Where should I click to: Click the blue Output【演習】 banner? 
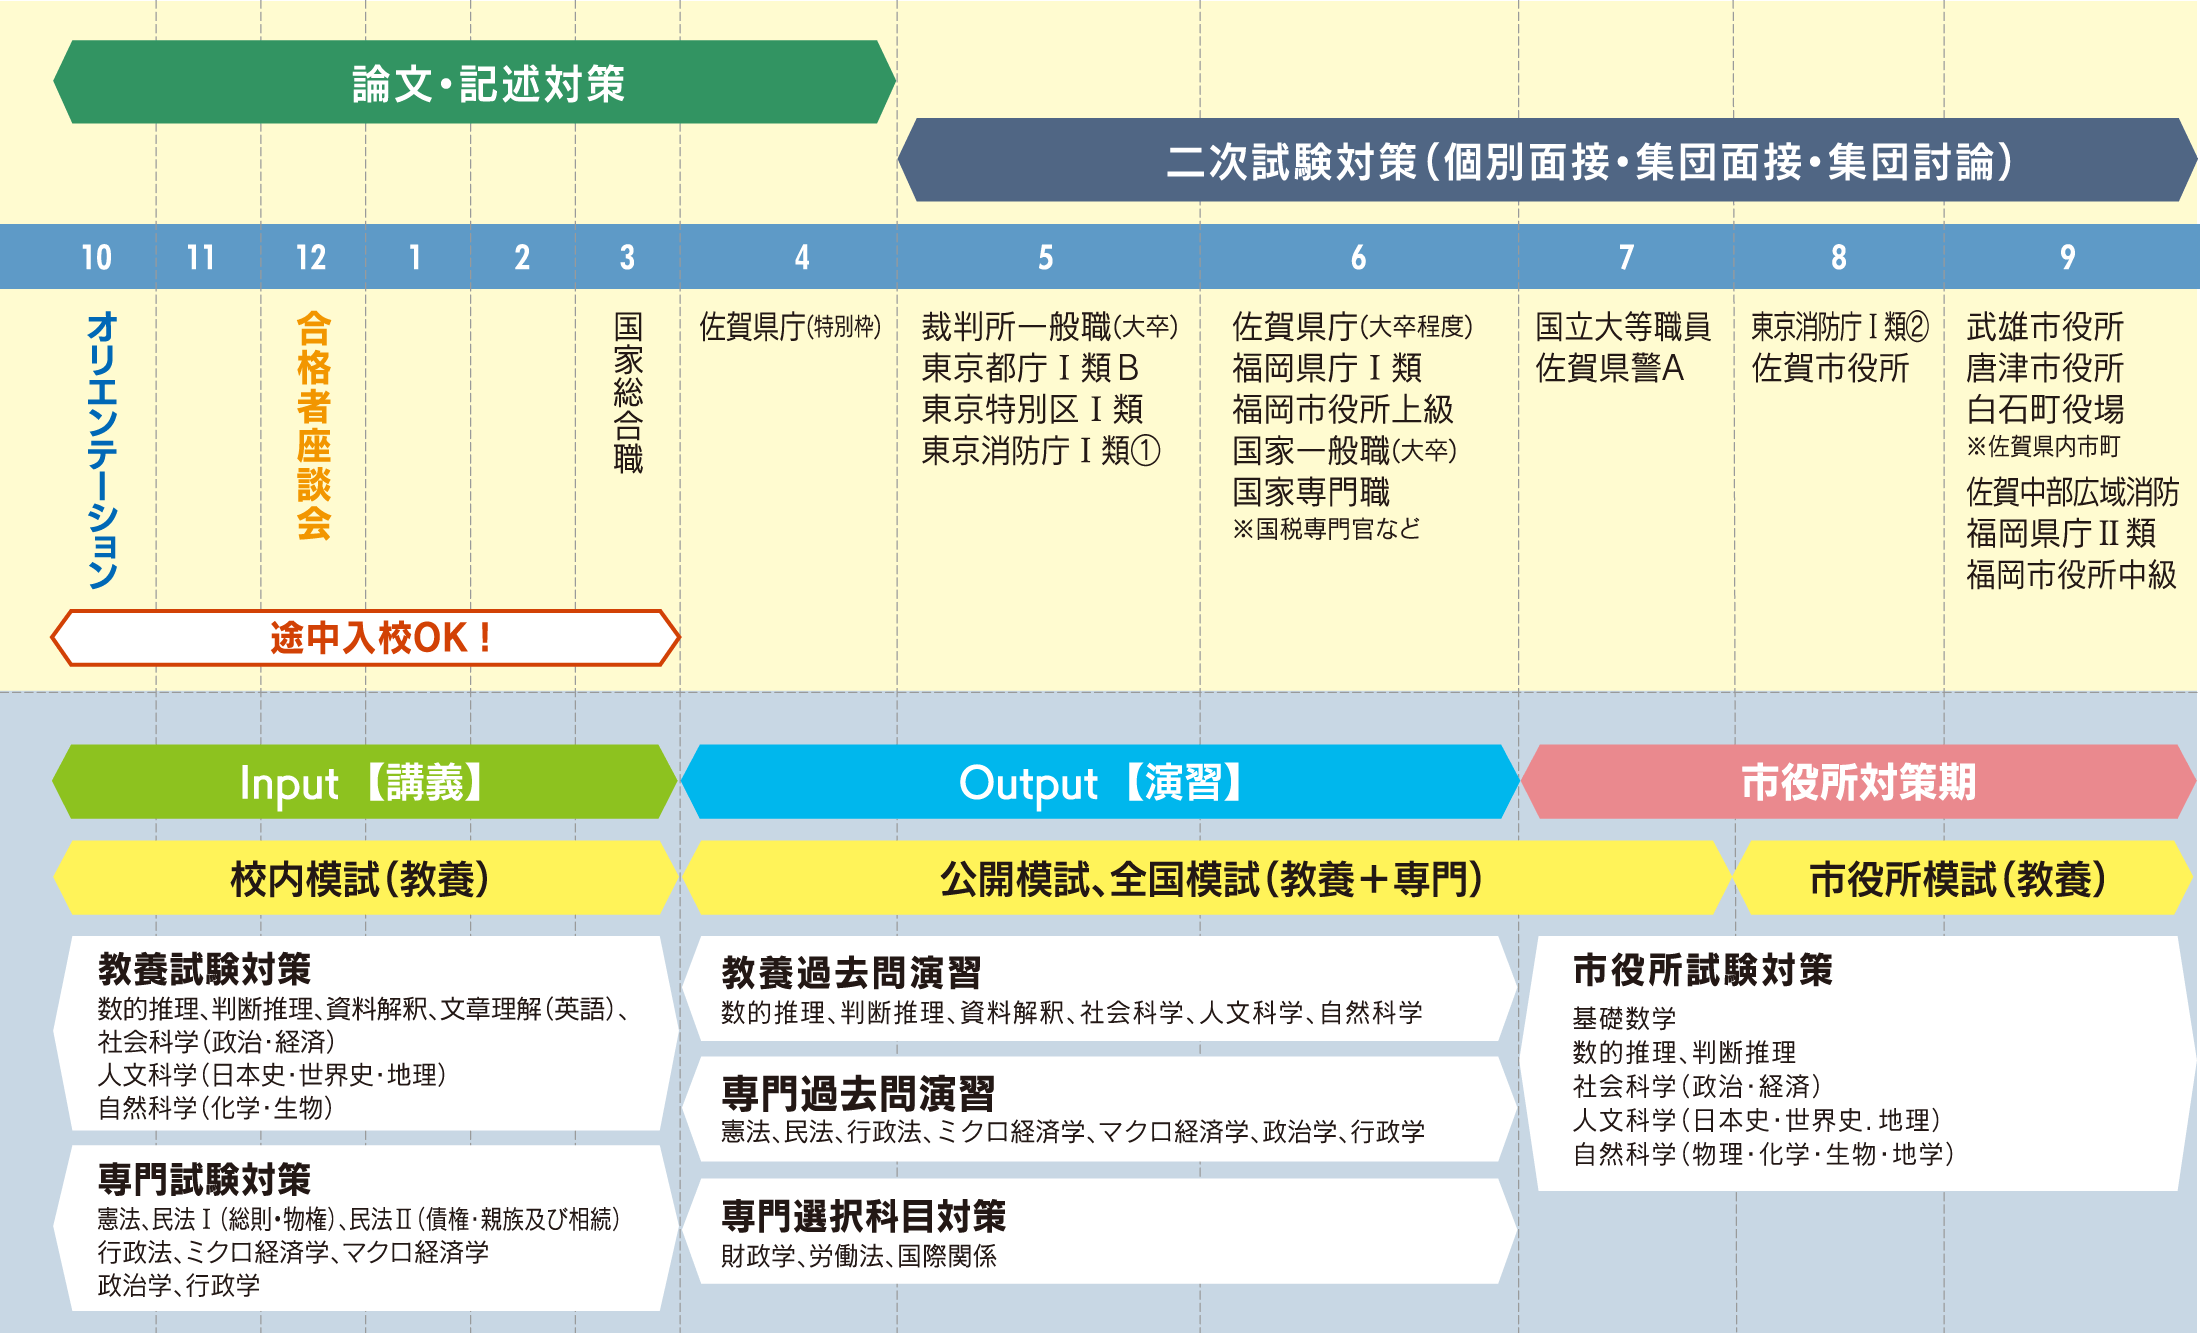tap(1099, 782)
